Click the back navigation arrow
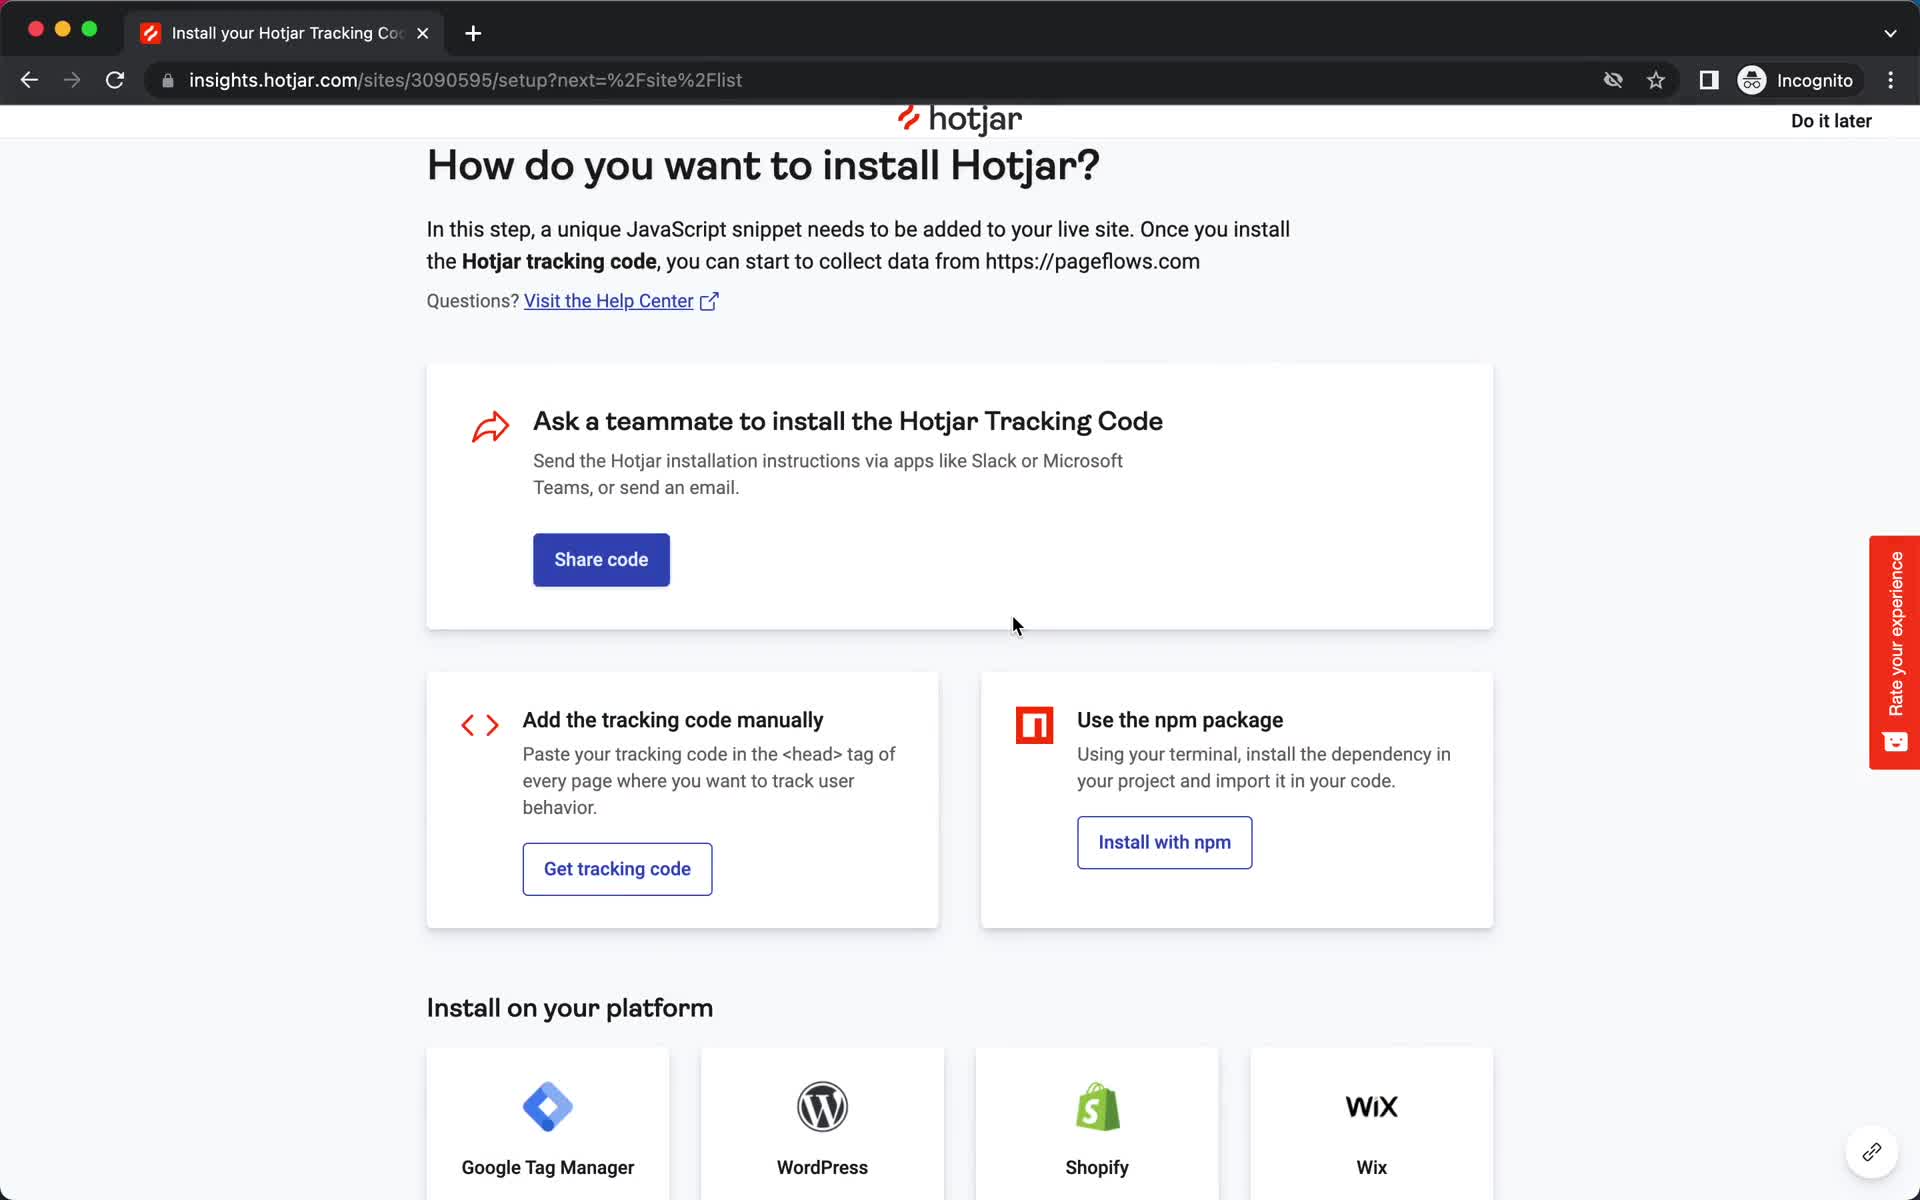 pyautogui.click(x=28, y=80)
